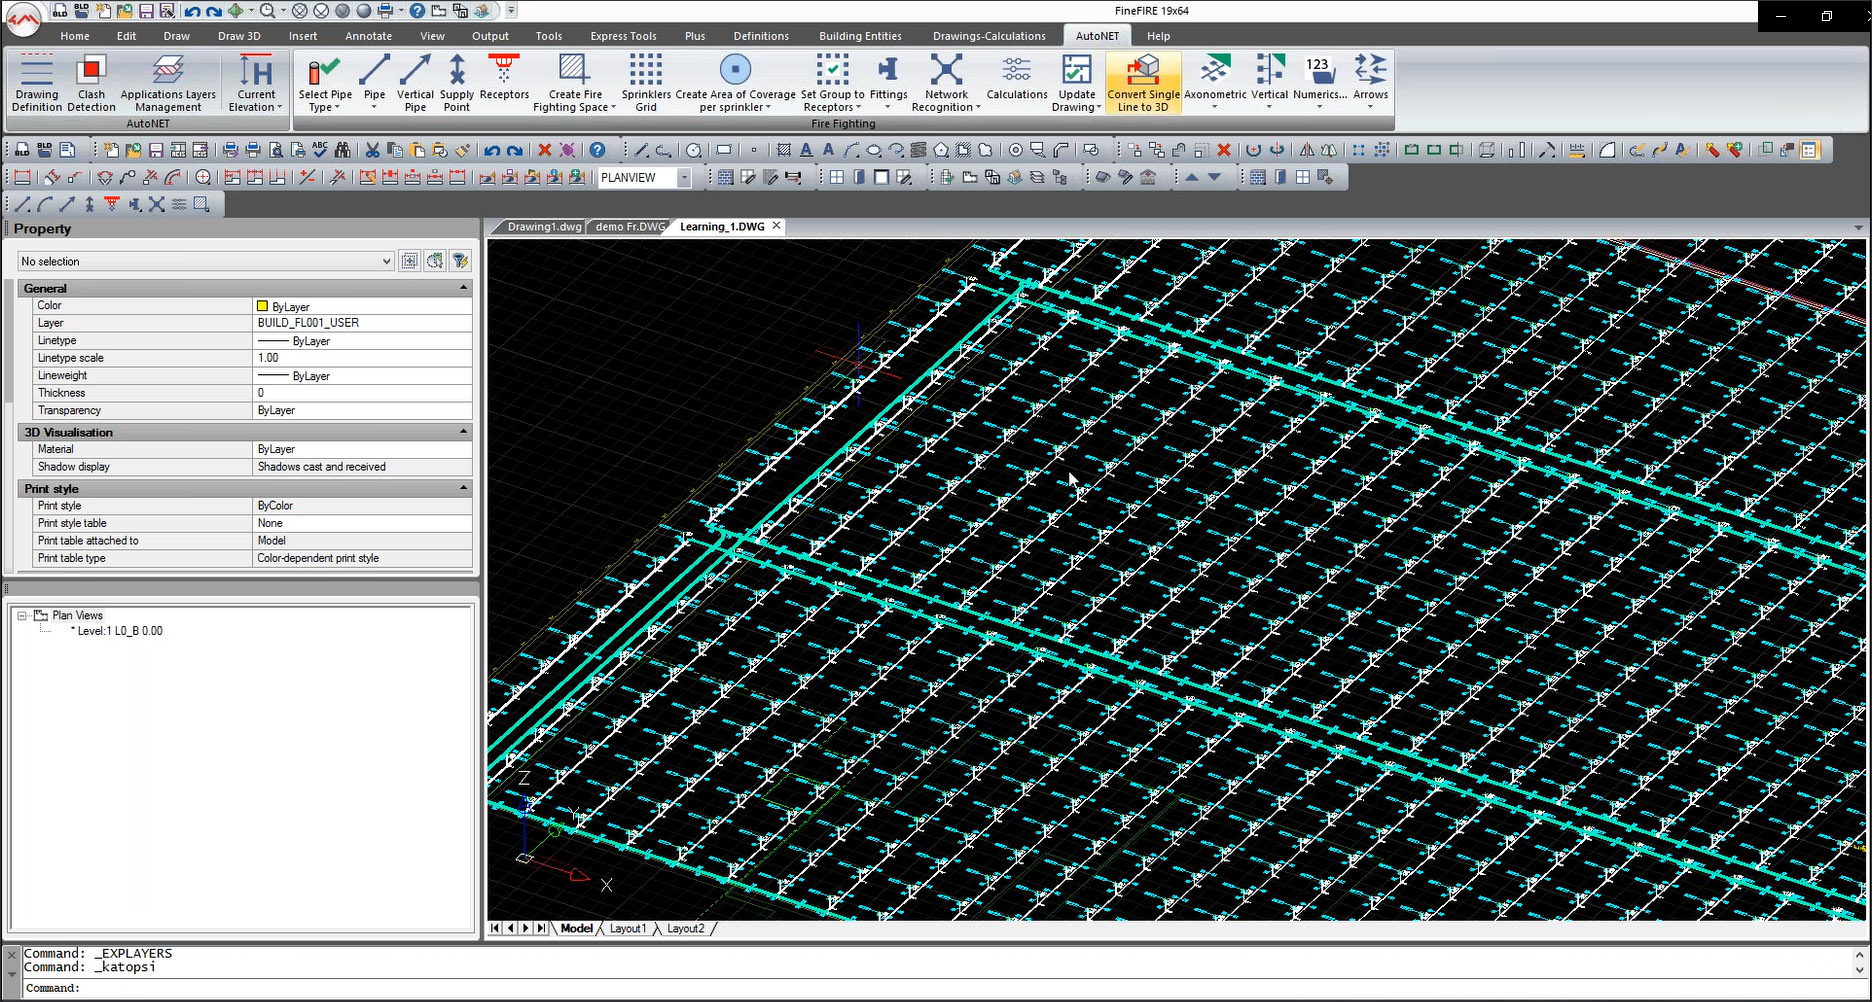Click the yellow ByLayer color swatch
Viewport: 1872px width, 1002px height.
click(x=262, y=306)
